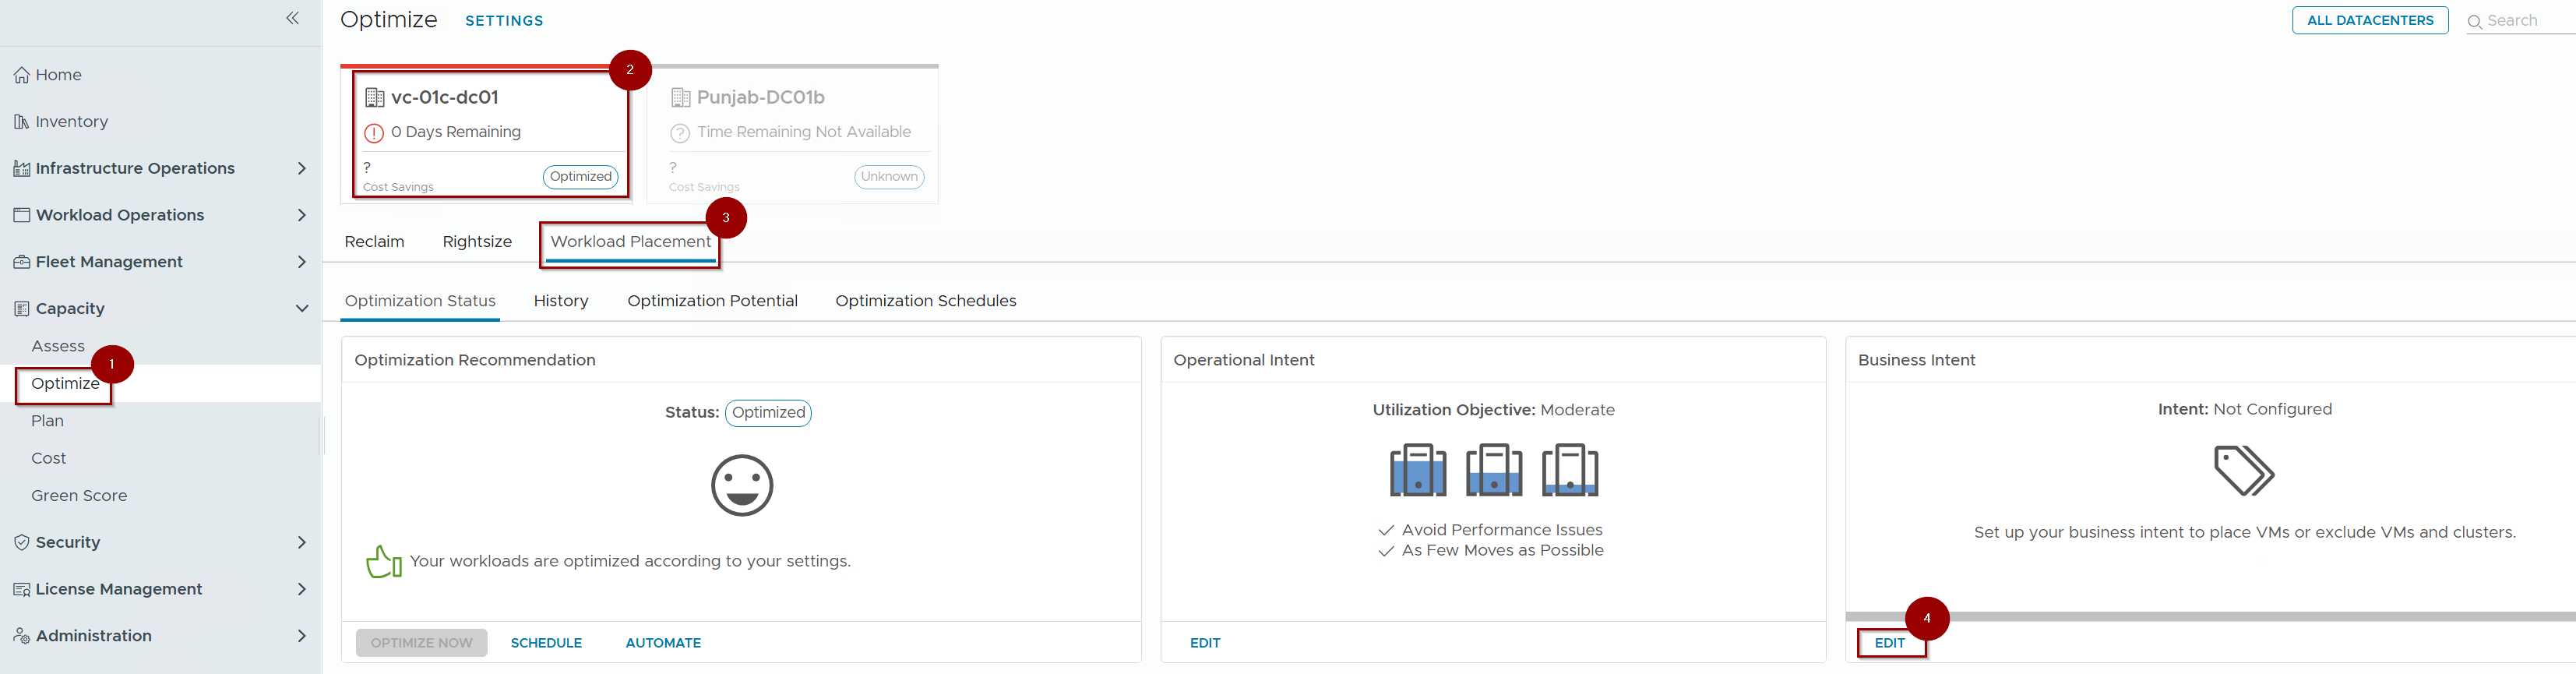Image resolution: width=2576 pixels, height=674 pixels.
Task: Click the Inventory icon in sidebar
Action: point(21,122)
